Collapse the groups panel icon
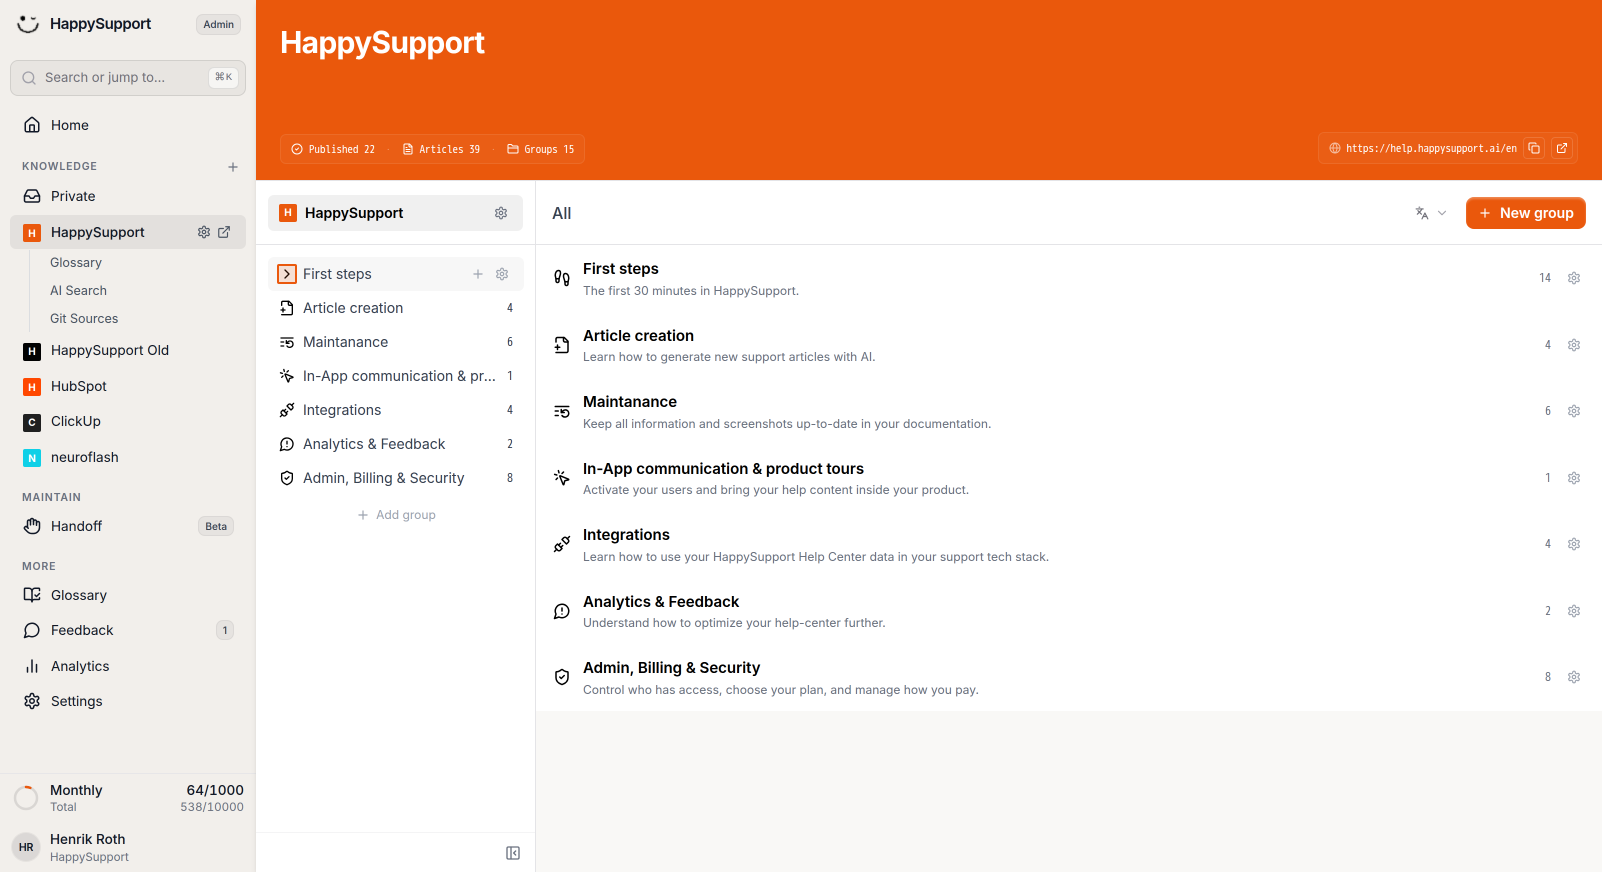 (513, 853)
